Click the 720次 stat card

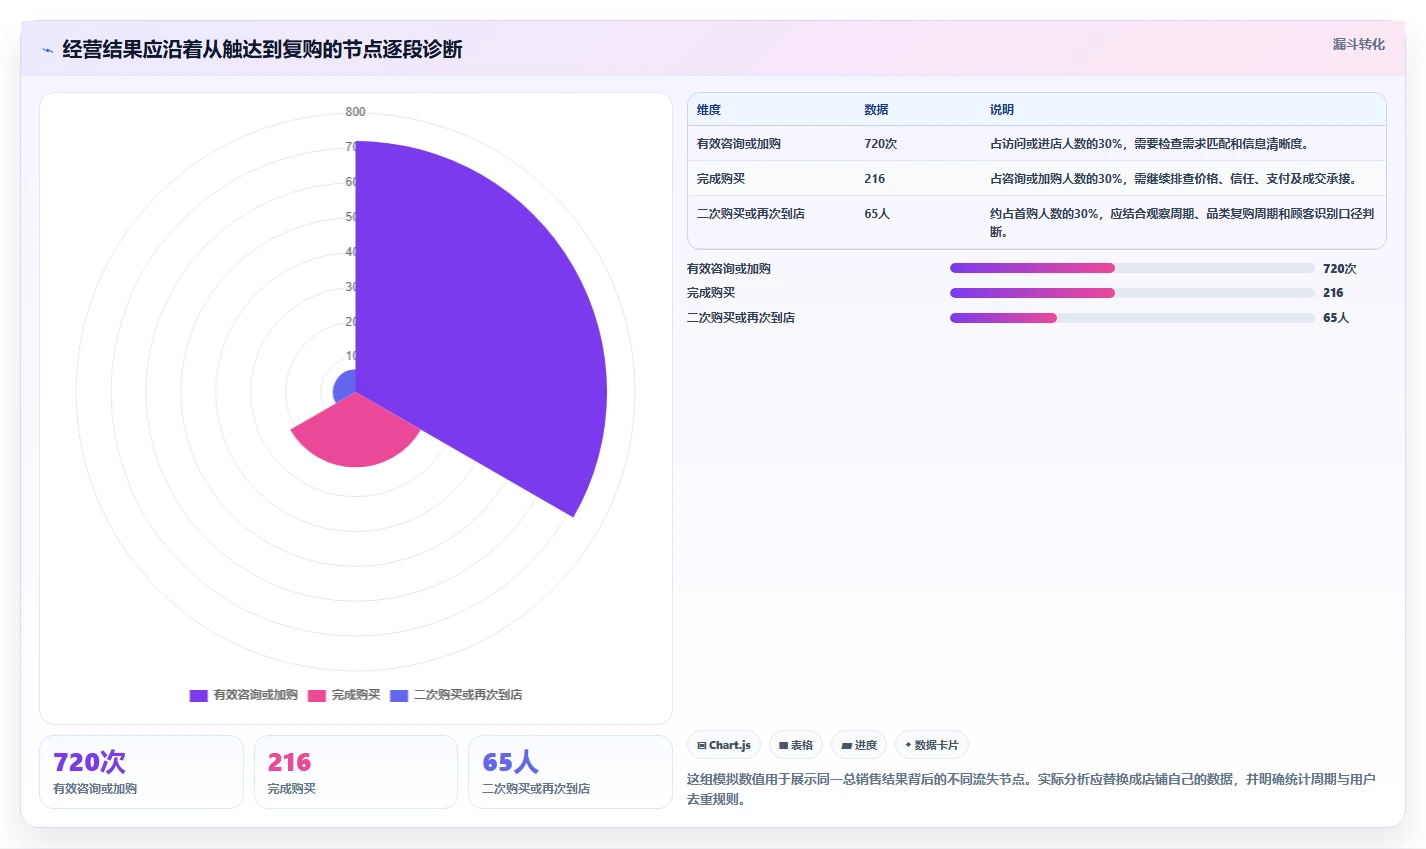click(141, 772)
